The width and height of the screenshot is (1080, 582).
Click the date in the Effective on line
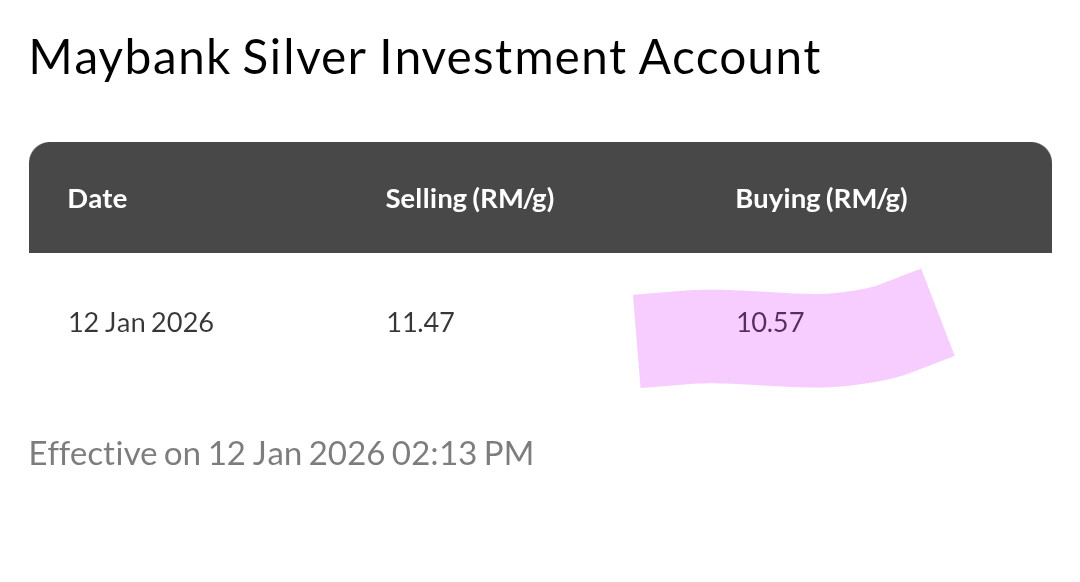[x=296, y=453]
